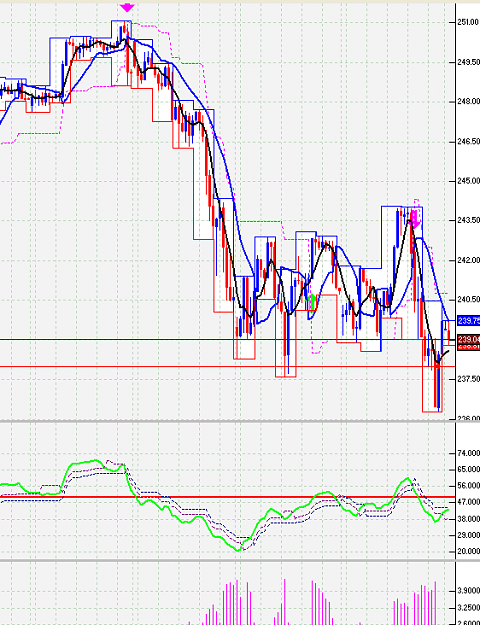Select the 243.50 price axis label

coord(468,220)
